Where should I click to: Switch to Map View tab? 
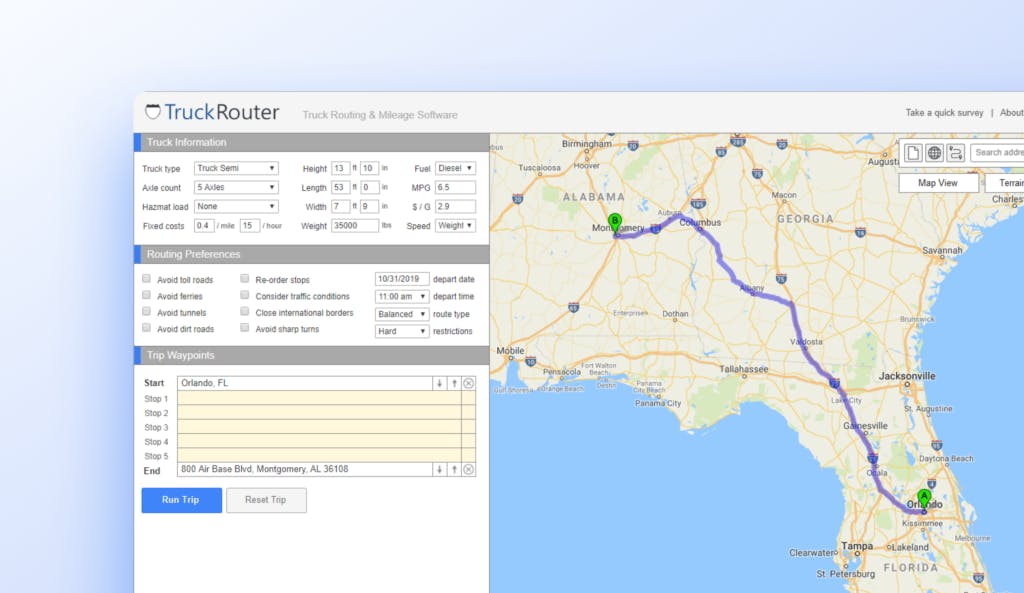pyautogui.click(x=938, y=183)
